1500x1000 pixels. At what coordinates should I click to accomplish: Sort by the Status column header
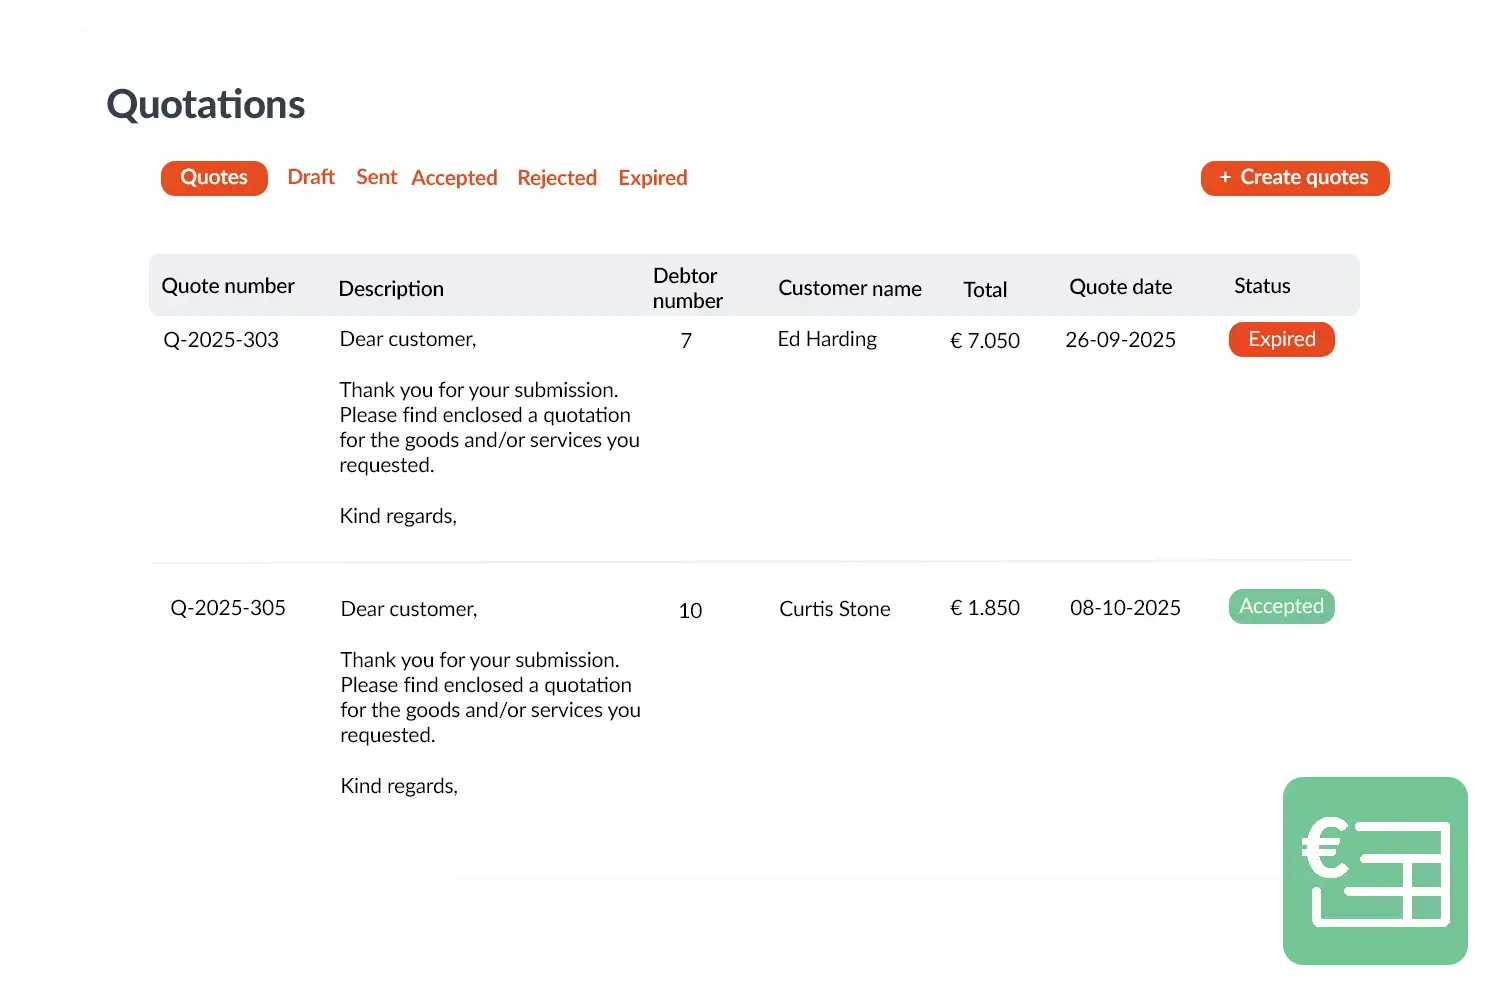pos(1262,286)
